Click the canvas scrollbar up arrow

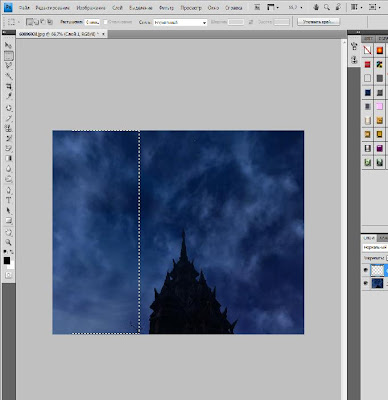(344, 42)
